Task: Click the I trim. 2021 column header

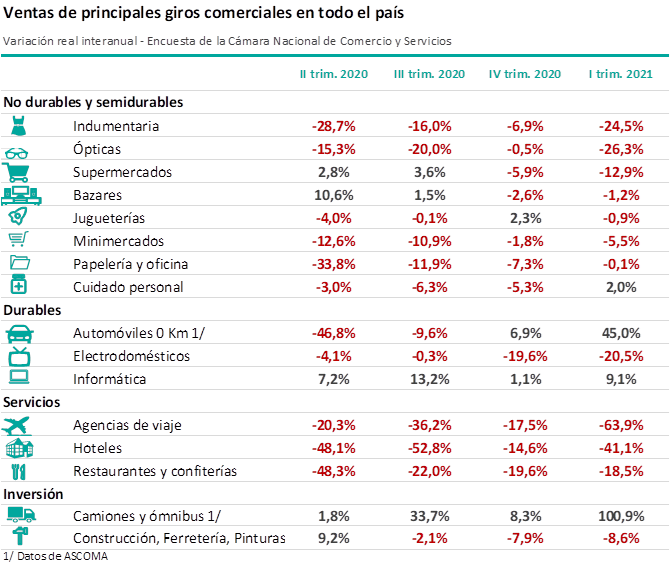Action: (621, 74)
